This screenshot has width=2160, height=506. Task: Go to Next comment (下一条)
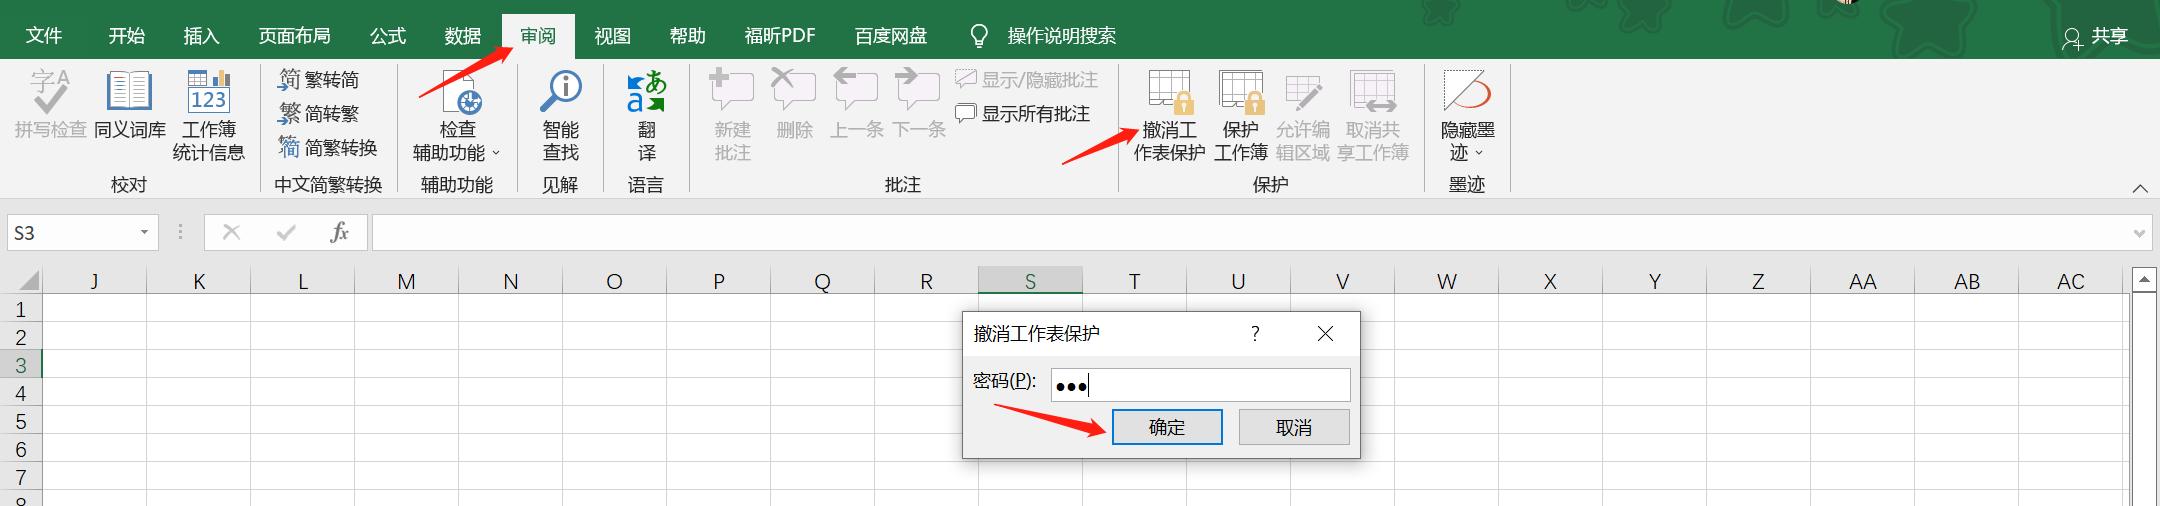click(918, 104)
